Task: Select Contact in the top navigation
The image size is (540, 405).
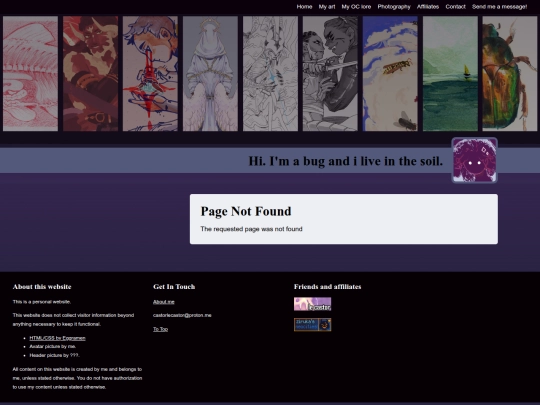Action: [455, 7]
